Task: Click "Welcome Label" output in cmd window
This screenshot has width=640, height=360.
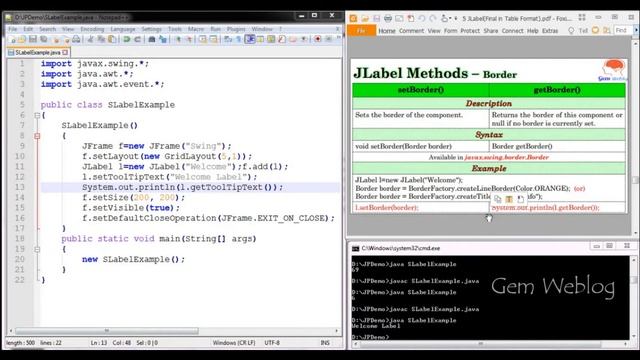Action: coord(376,326)
